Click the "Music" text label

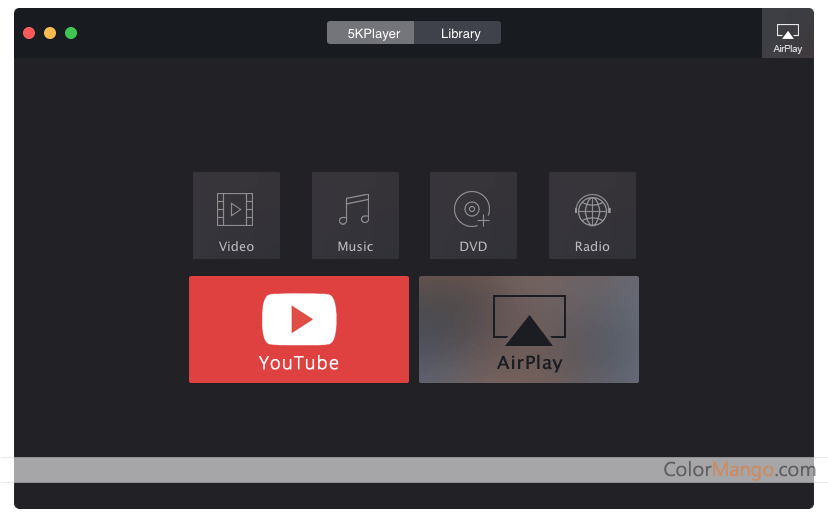pos(355,246)
